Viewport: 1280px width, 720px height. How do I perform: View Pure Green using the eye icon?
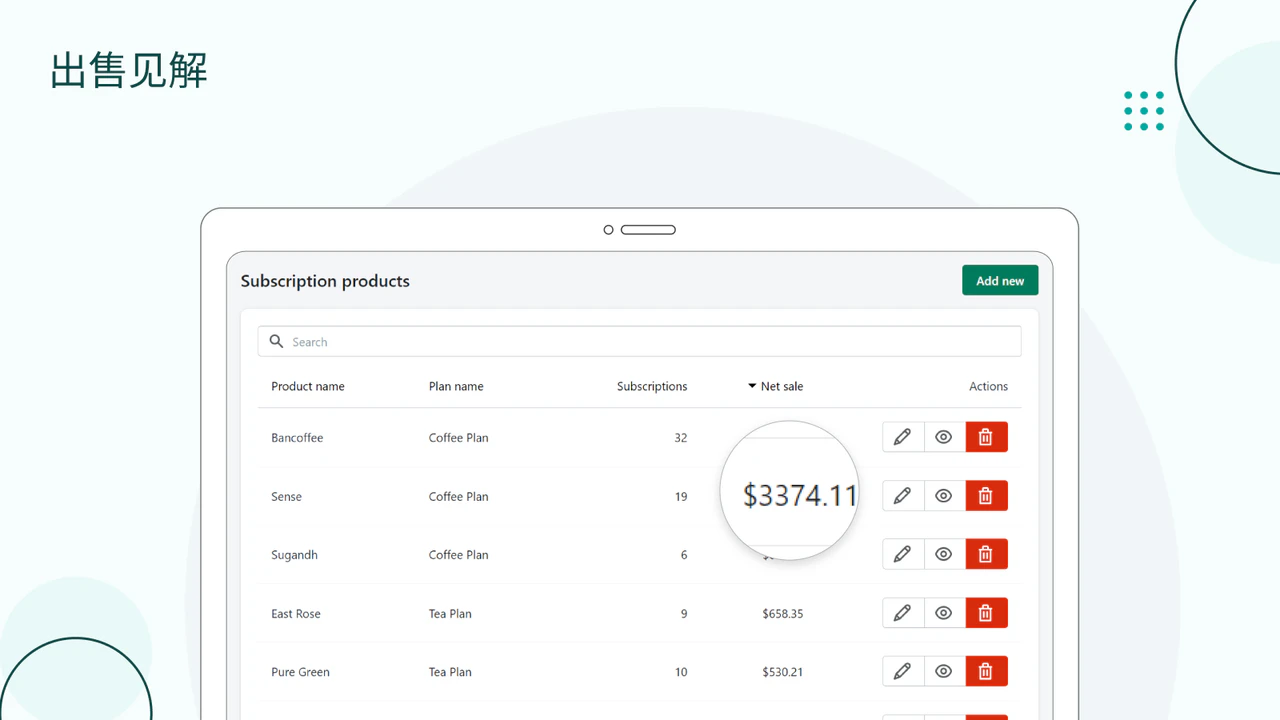pyautogui.click(x=944, y=671)
